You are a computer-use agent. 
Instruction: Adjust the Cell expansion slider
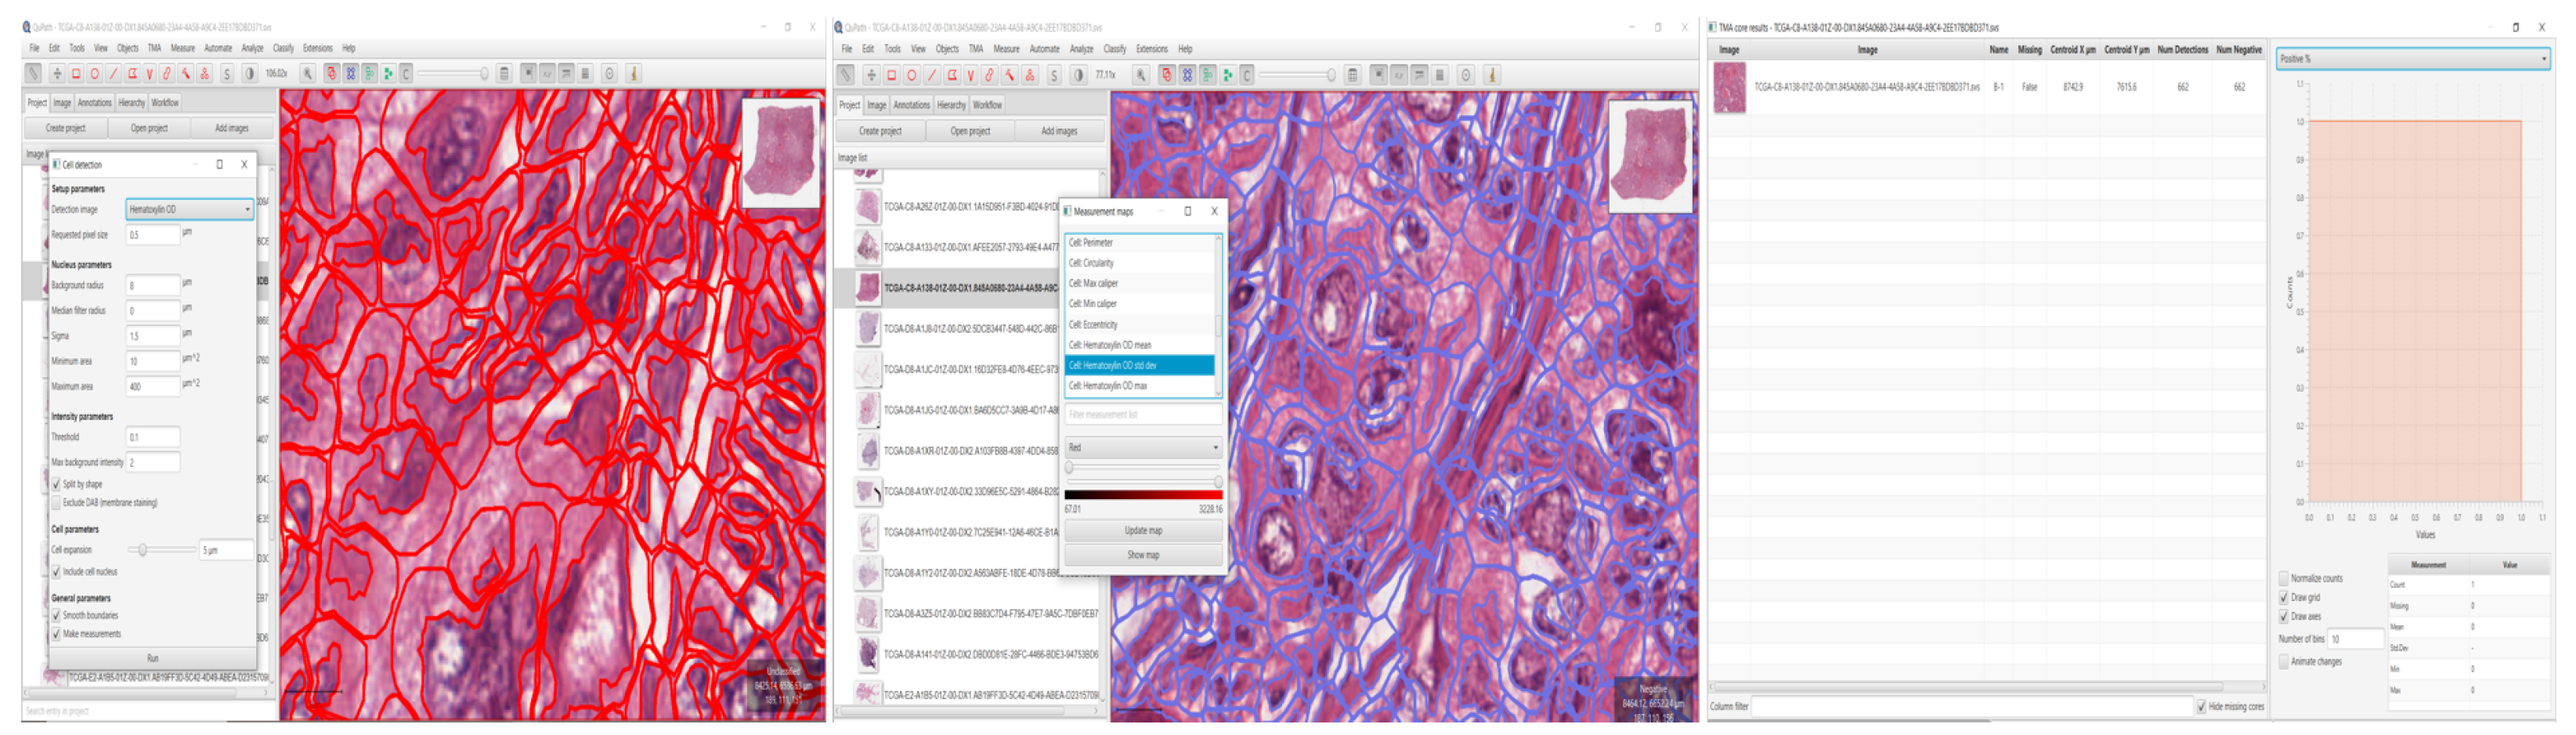pos(143,550)
